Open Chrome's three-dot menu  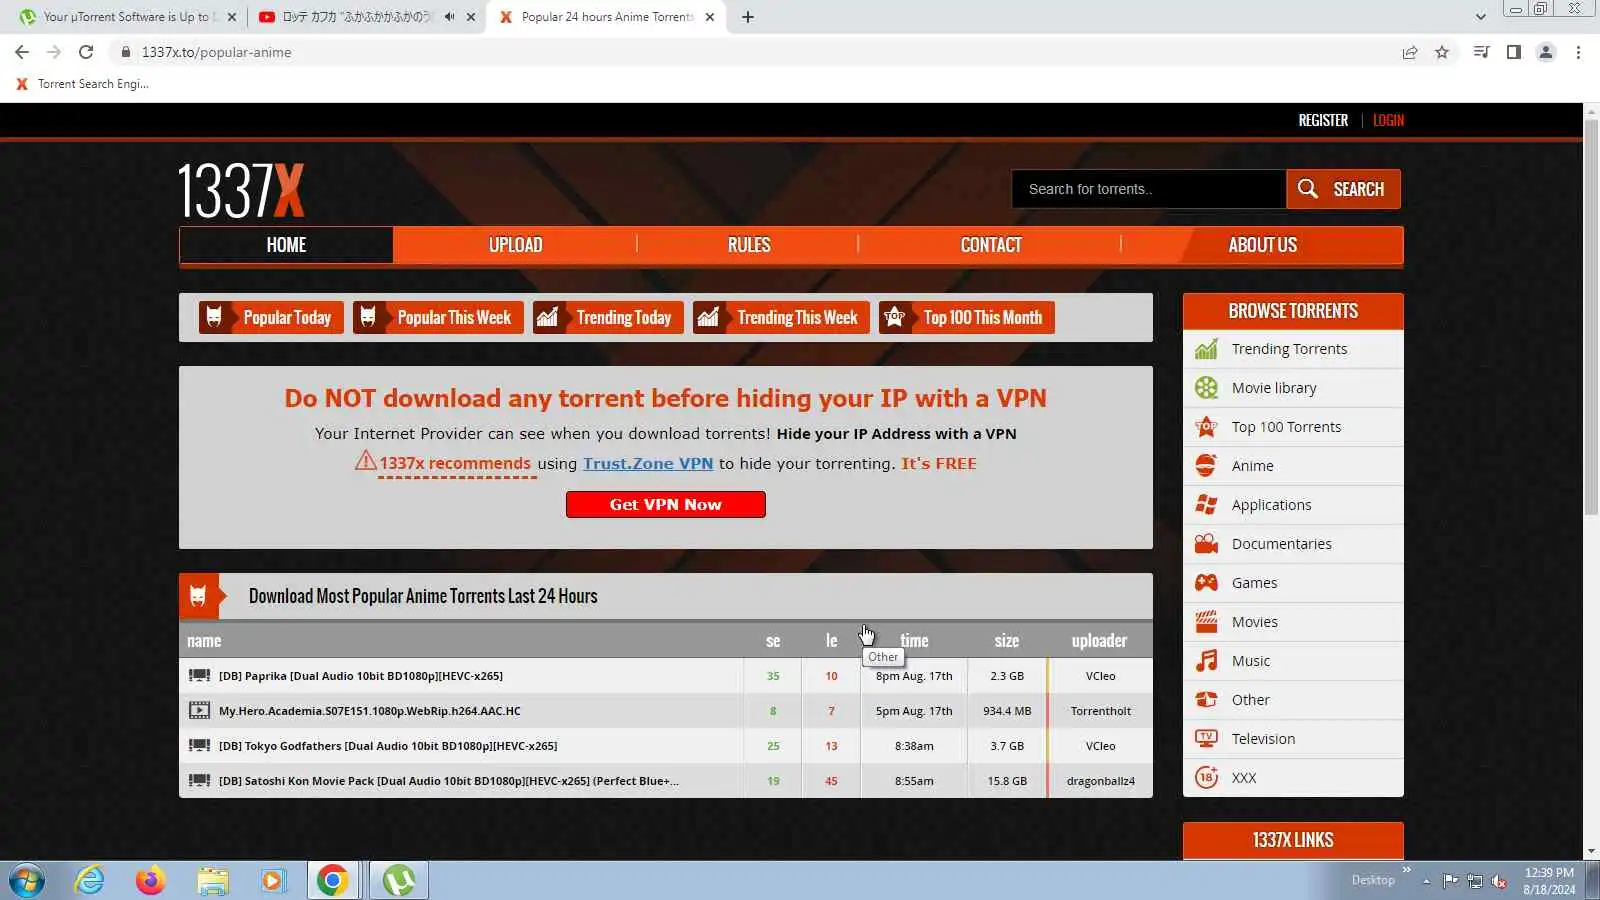[x=1578, y=52]
